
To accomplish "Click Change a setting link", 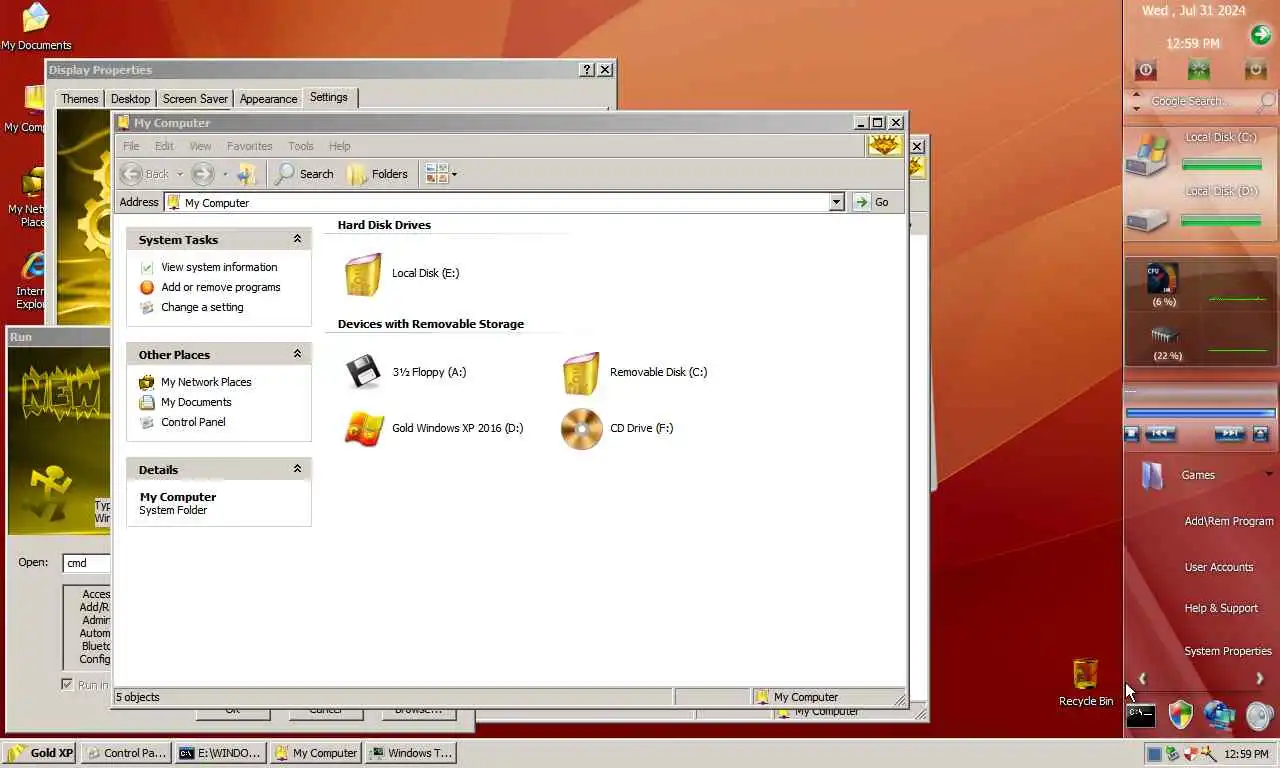I will tap(202, 307).
